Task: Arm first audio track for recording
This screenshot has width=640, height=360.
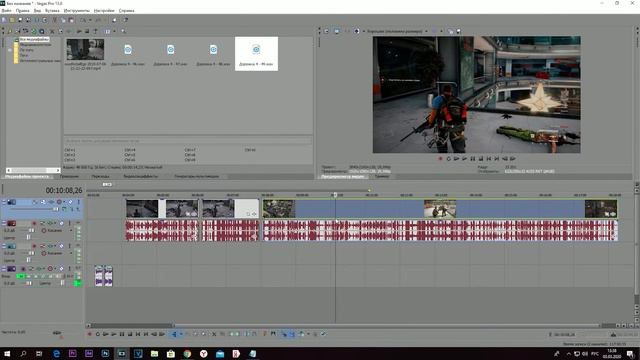Action: tap(34, 223)
